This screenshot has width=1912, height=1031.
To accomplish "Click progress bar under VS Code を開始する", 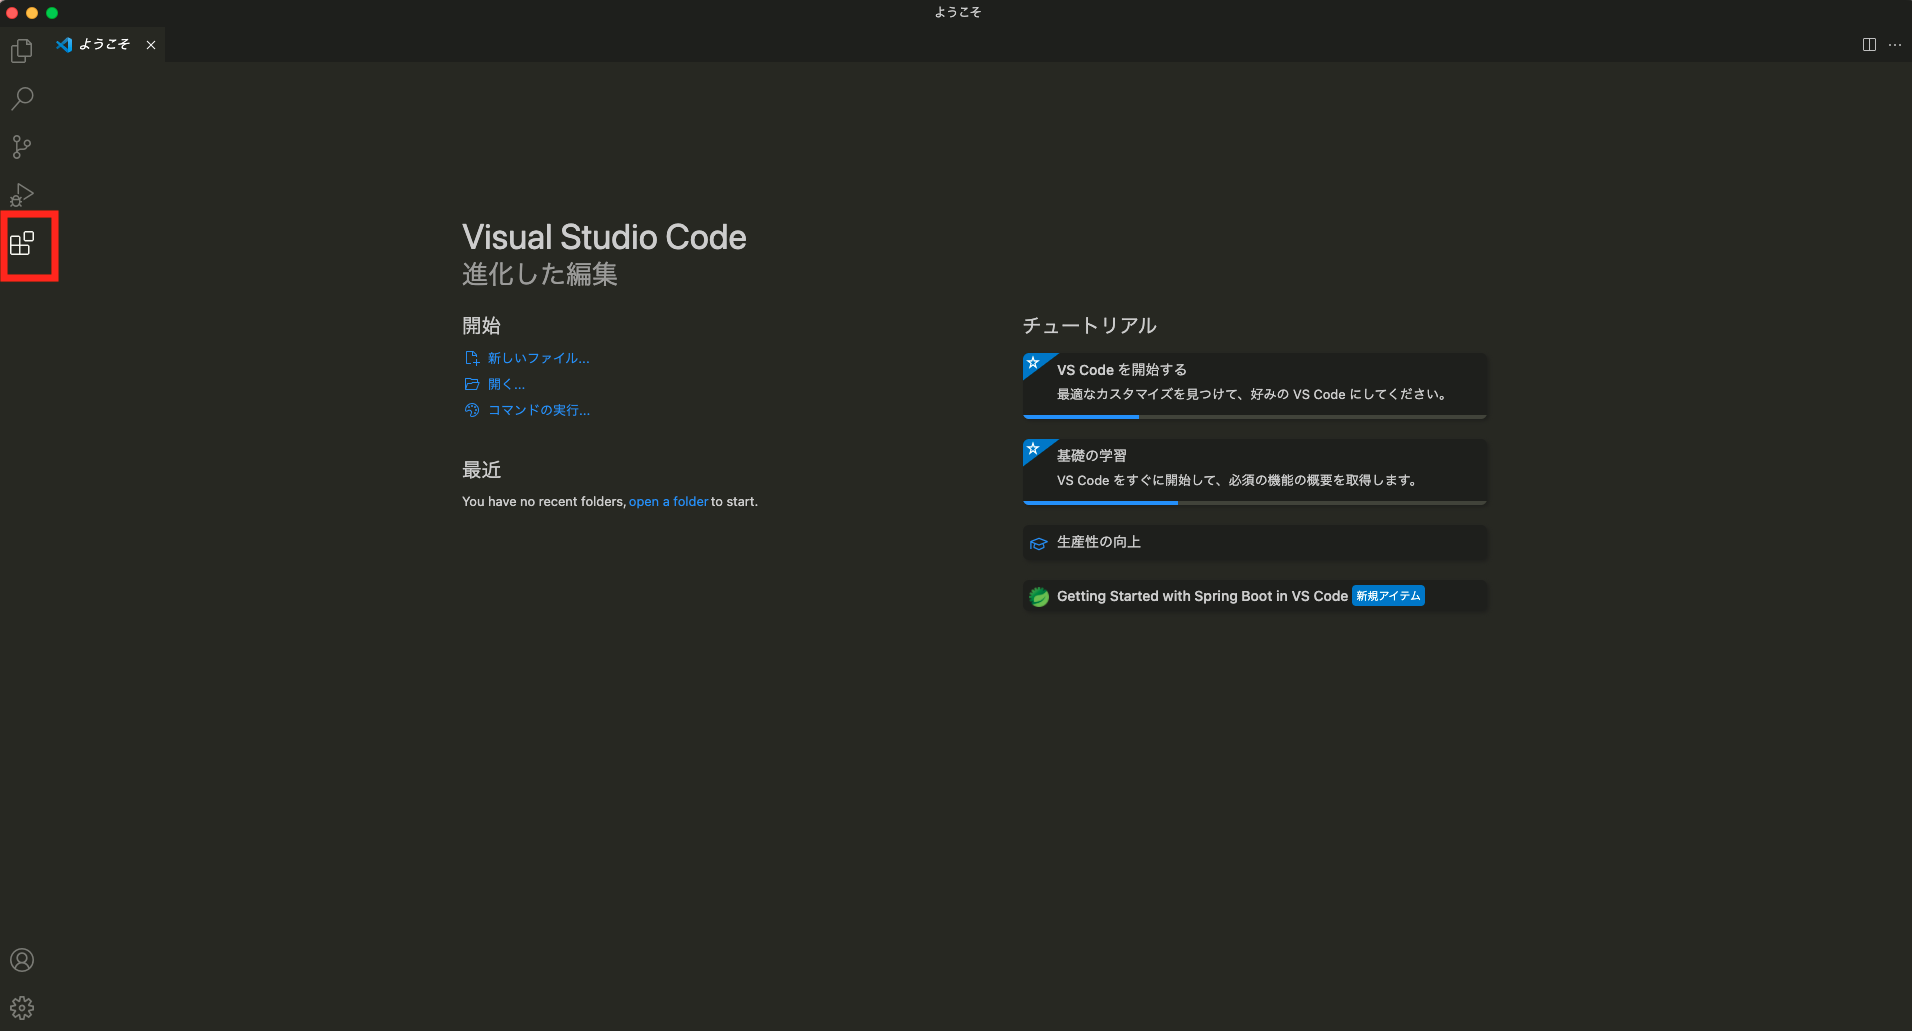I will coord(1254,416).
